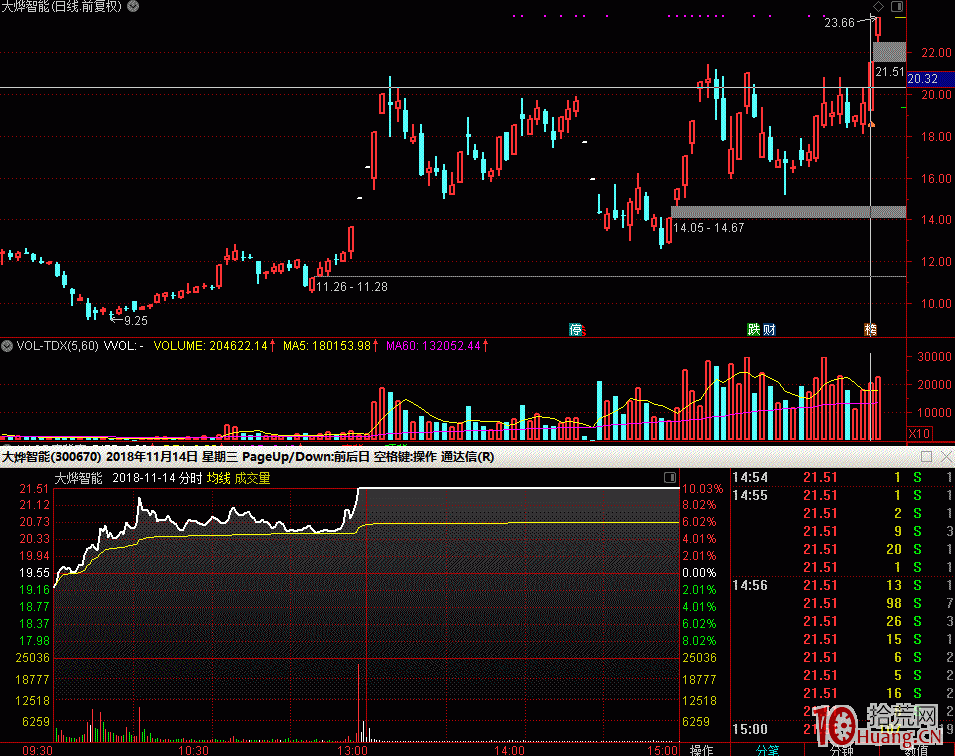
Task: Open dropdown next to 大烨智能 chart title
Action: coord(134,7)
